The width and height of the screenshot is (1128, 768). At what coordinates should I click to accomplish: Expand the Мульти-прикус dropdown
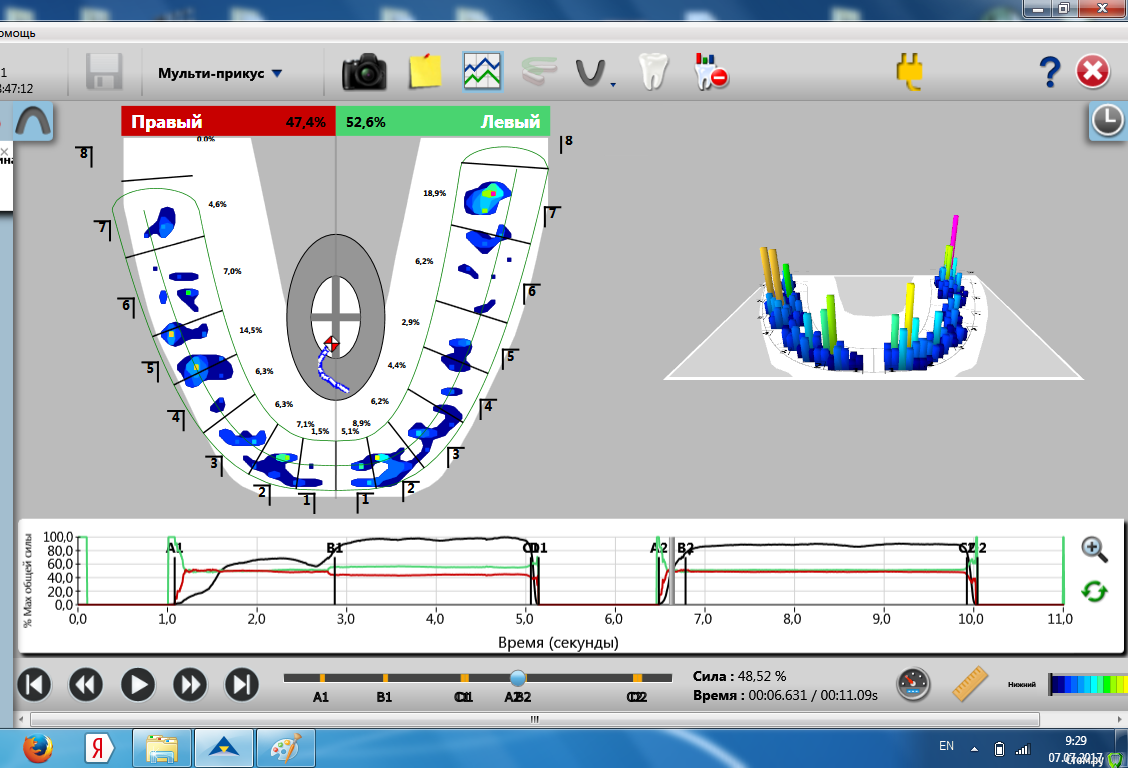coord(277,73)
